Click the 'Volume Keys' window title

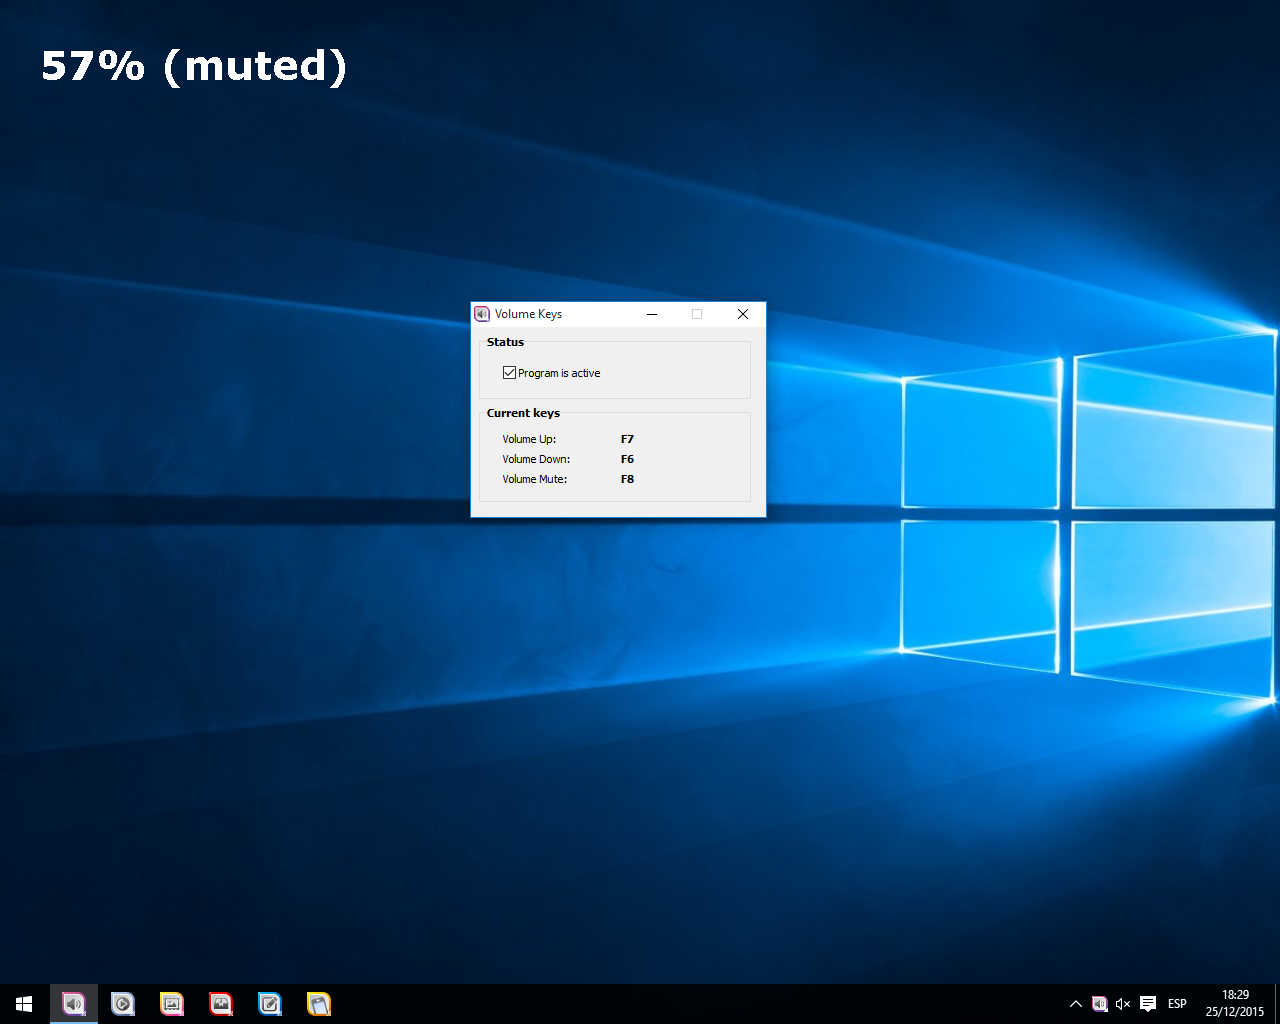coord(528,314)
